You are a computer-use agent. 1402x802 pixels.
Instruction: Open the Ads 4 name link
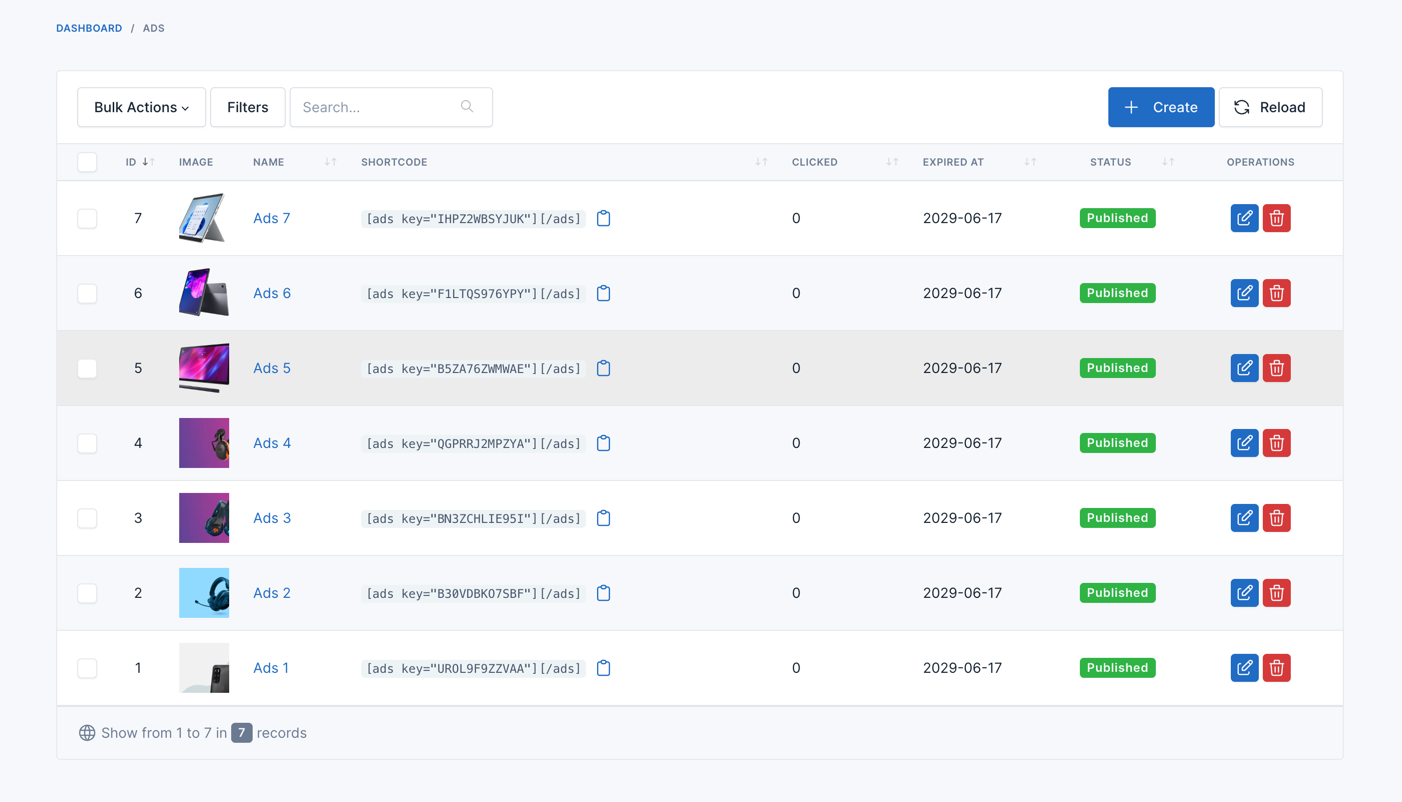coord(272,443)
